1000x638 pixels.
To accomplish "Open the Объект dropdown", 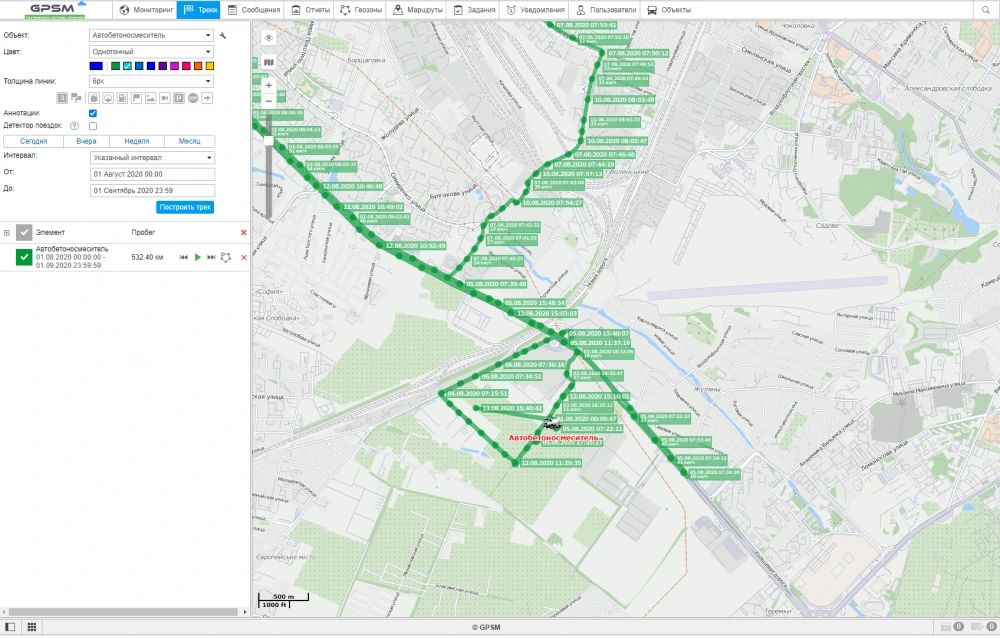I will pyautogui.click(x=151, y=35).
